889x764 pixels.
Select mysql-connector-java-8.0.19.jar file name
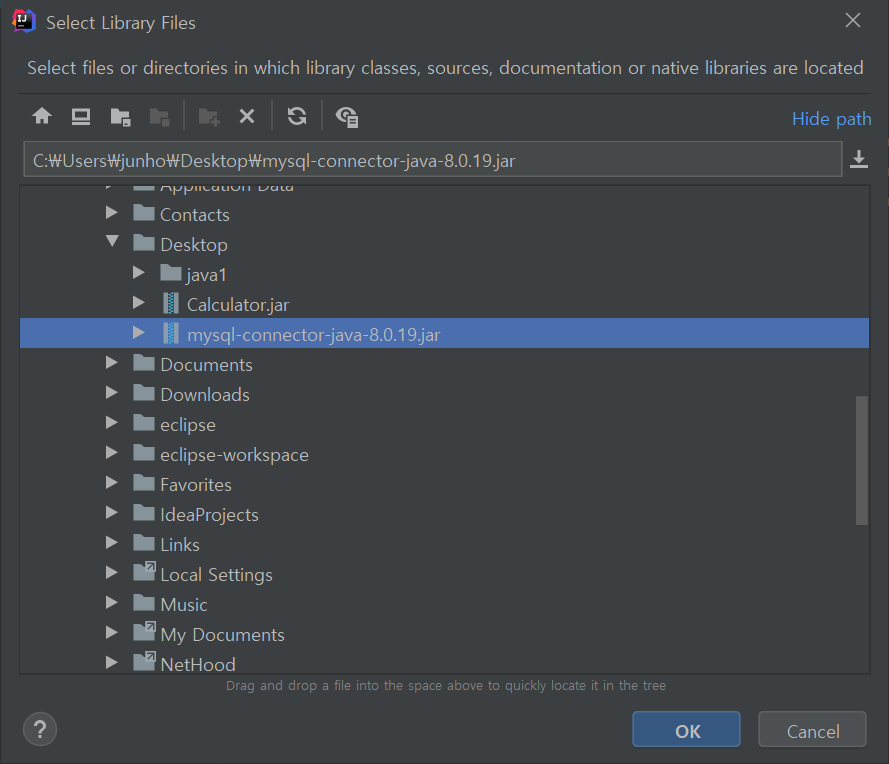pos(314,335)
